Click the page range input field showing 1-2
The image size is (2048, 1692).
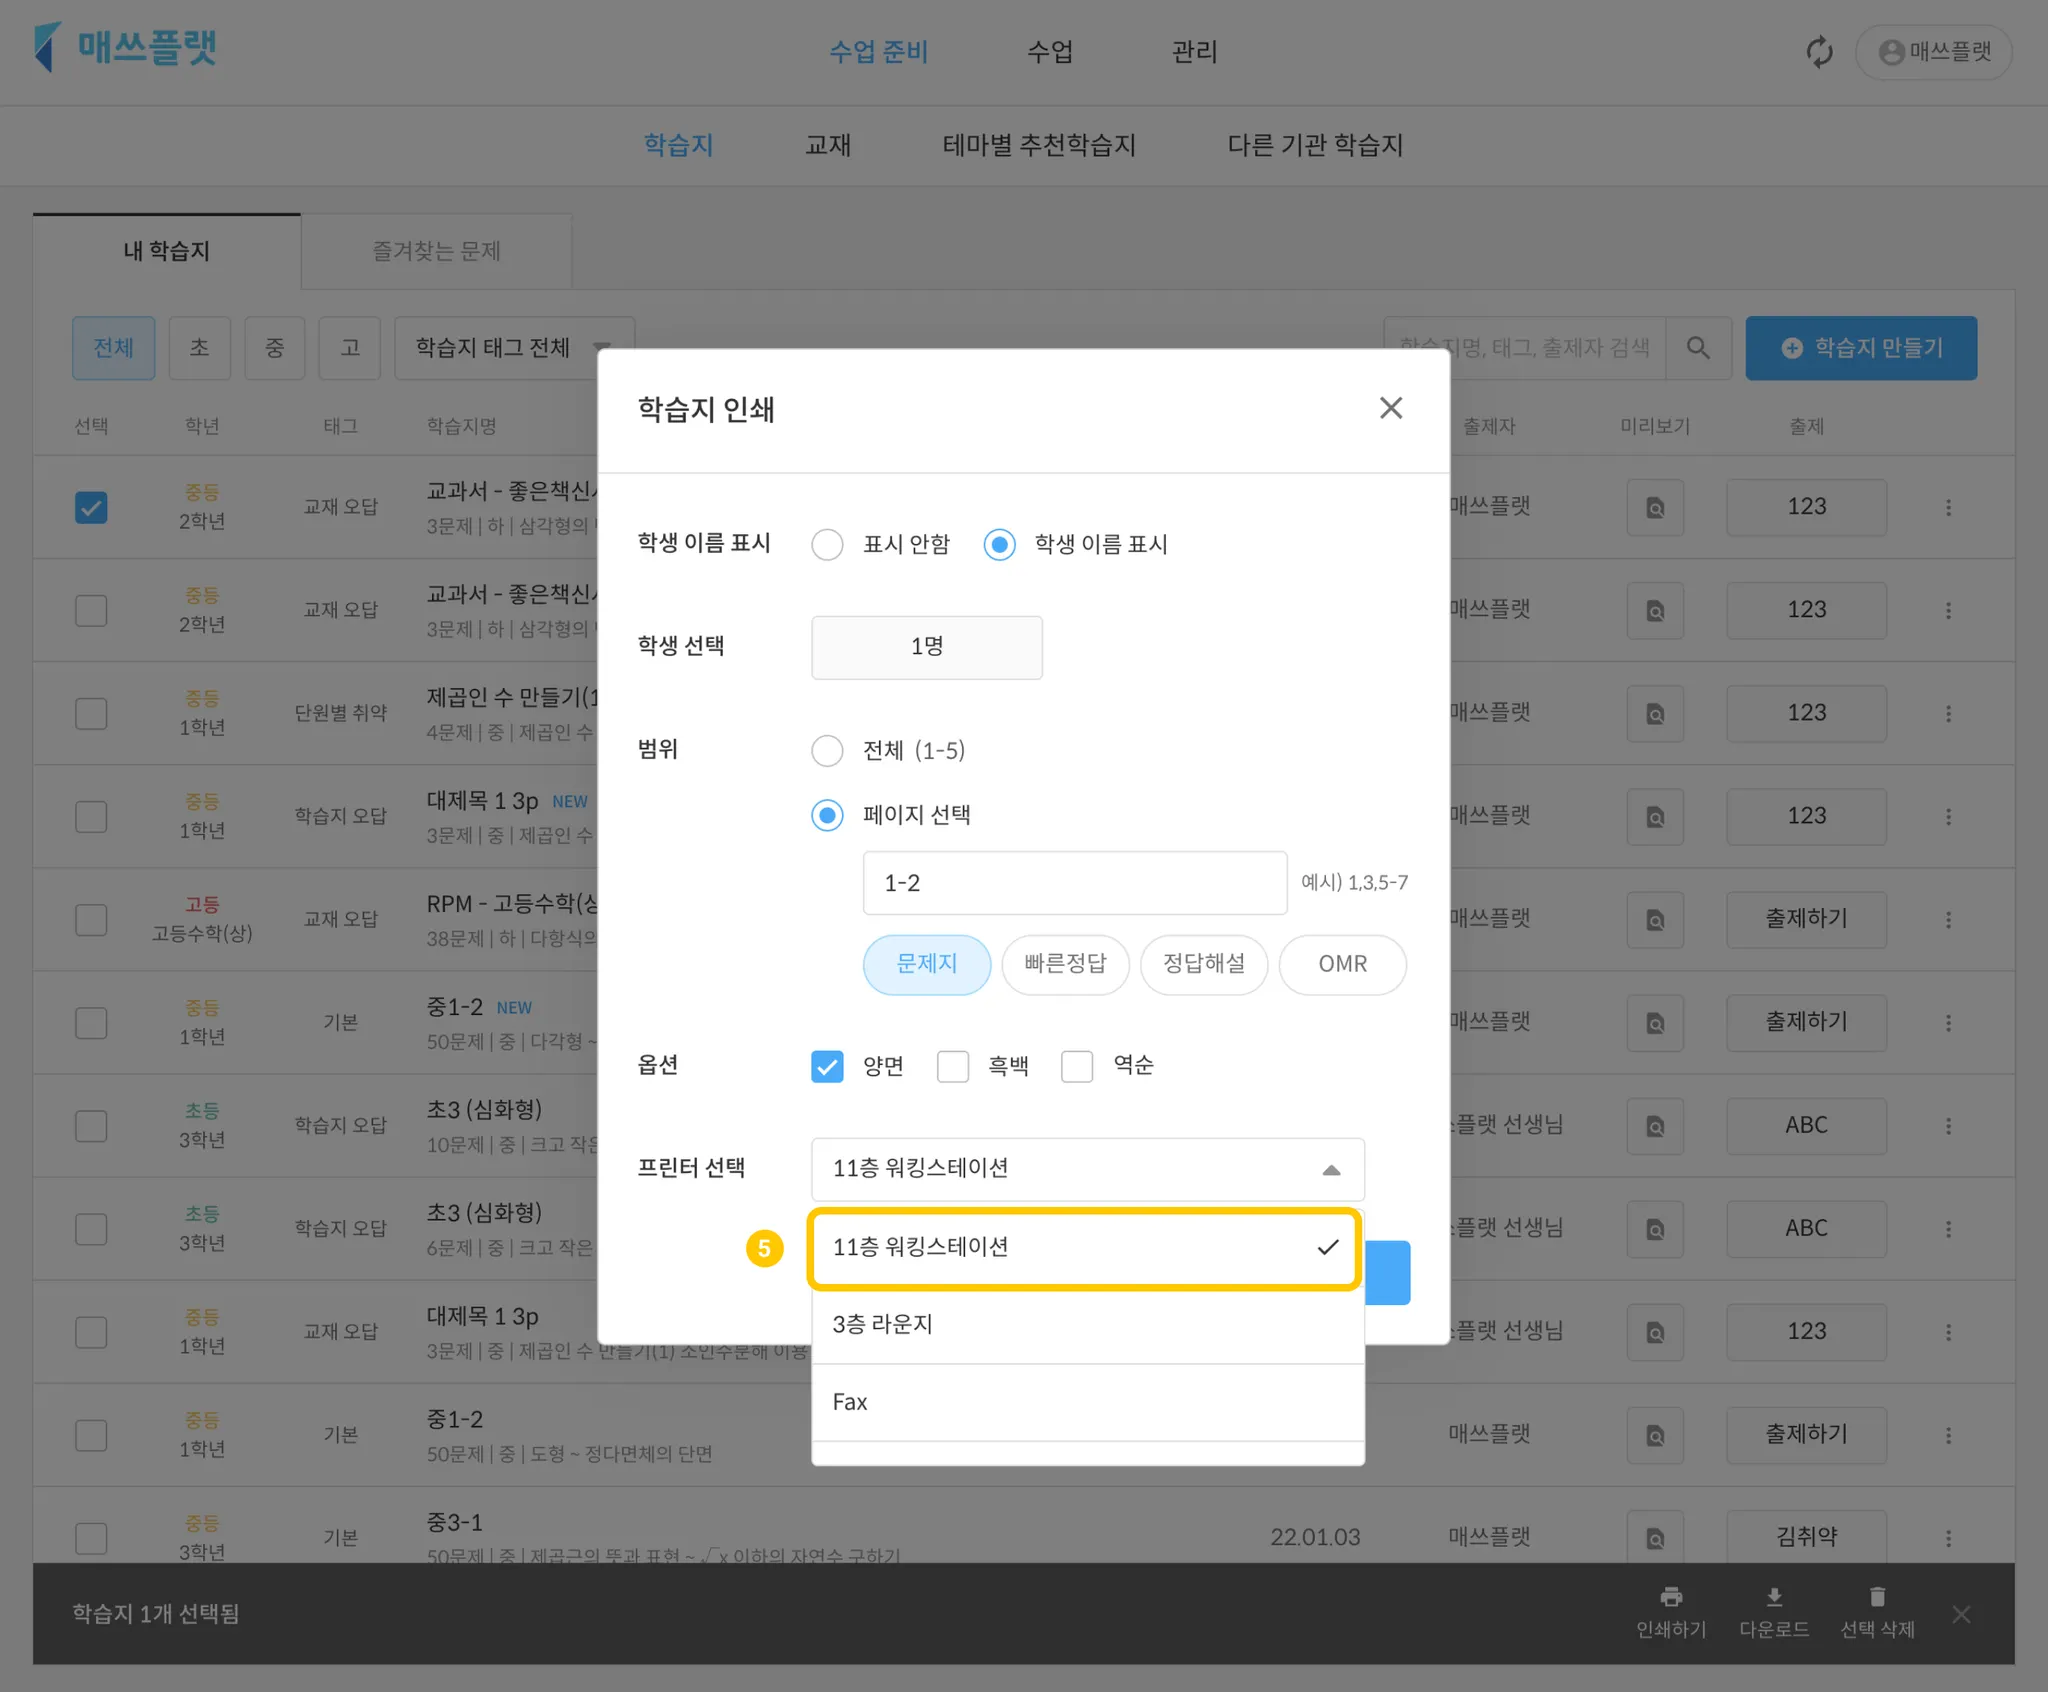pos(1074,883)
